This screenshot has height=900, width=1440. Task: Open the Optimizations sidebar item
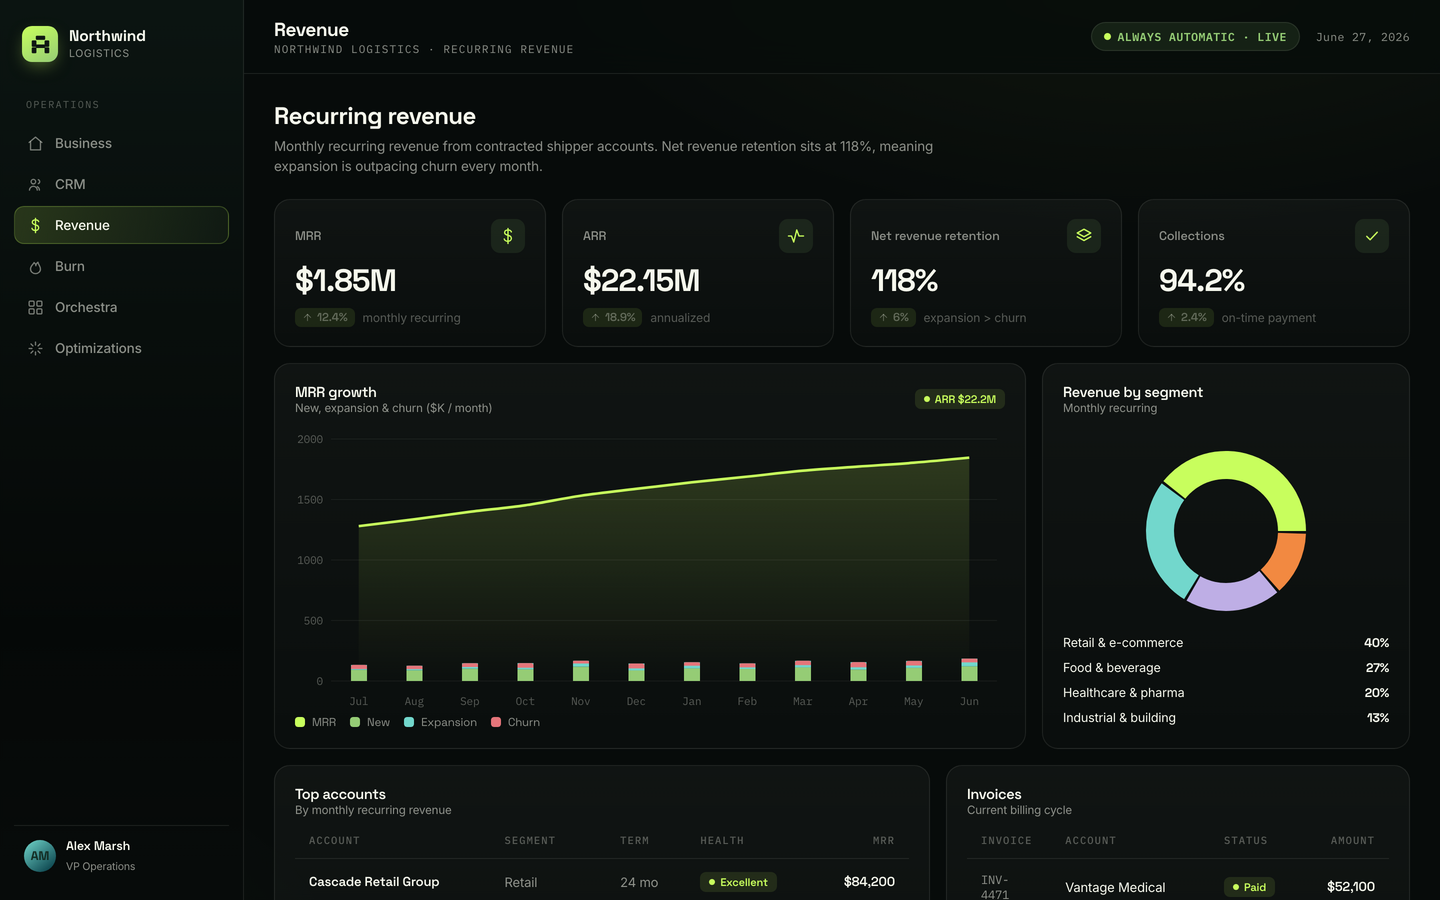(x=121, y=348)
